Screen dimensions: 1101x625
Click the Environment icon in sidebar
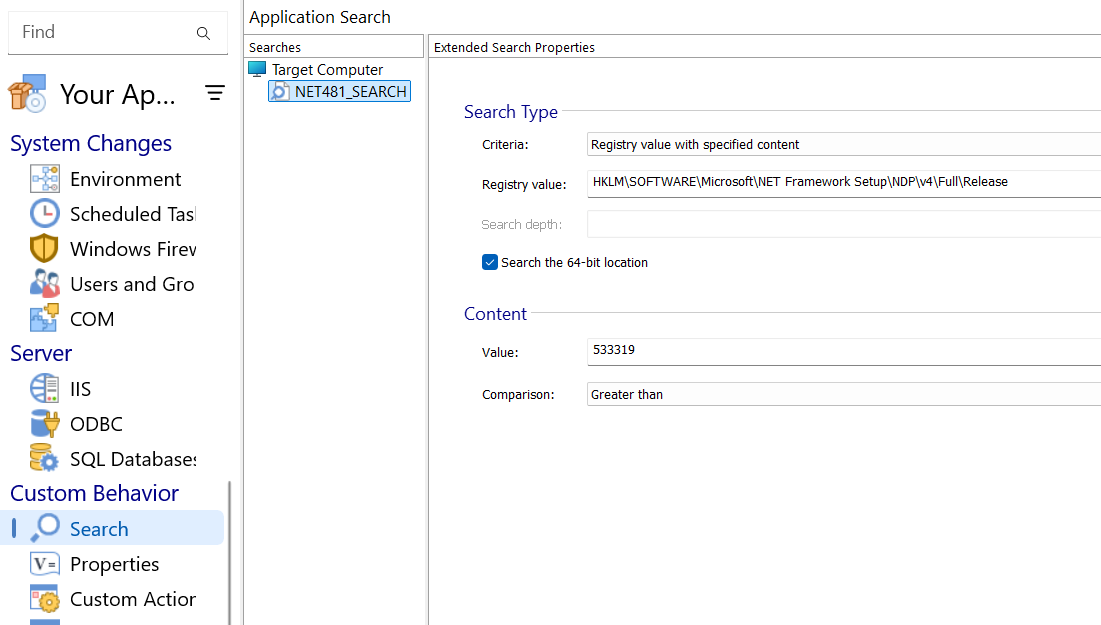tap(45, 179)
